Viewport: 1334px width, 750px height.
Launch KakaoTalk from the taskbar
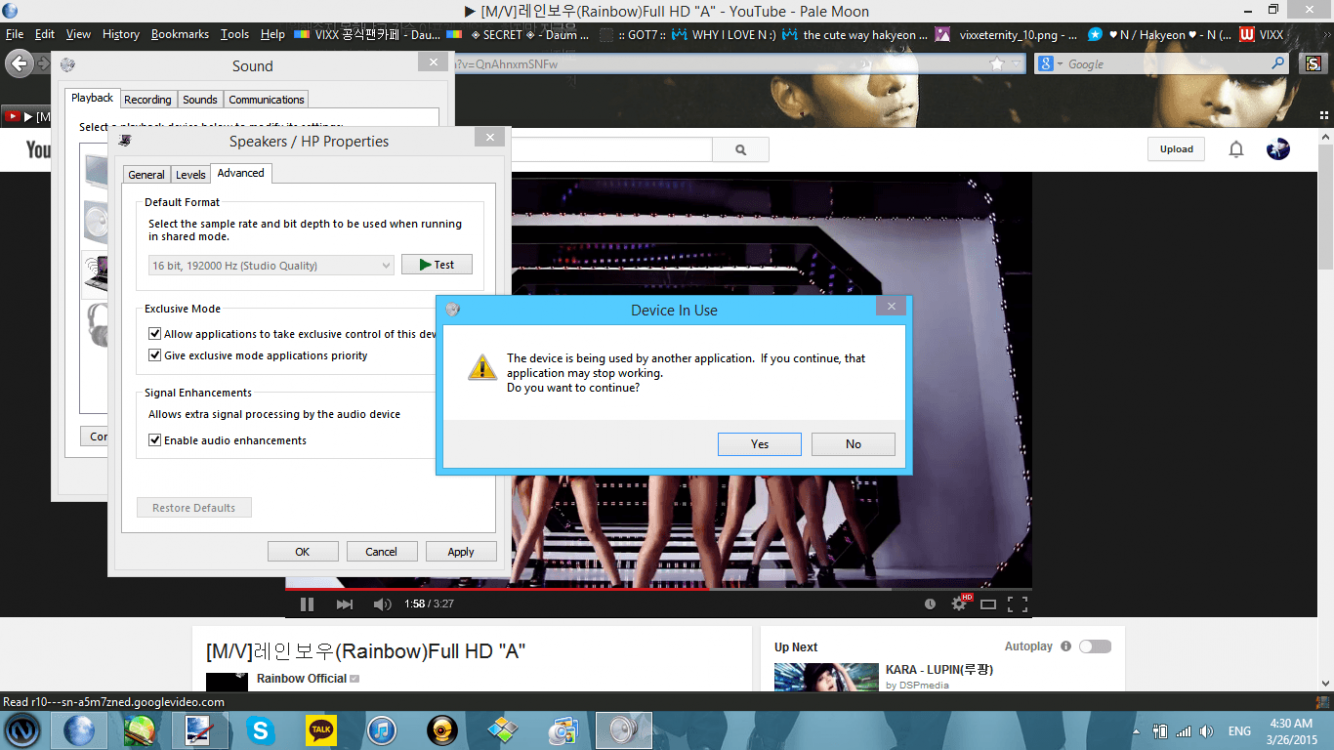[x=321, y=730]
